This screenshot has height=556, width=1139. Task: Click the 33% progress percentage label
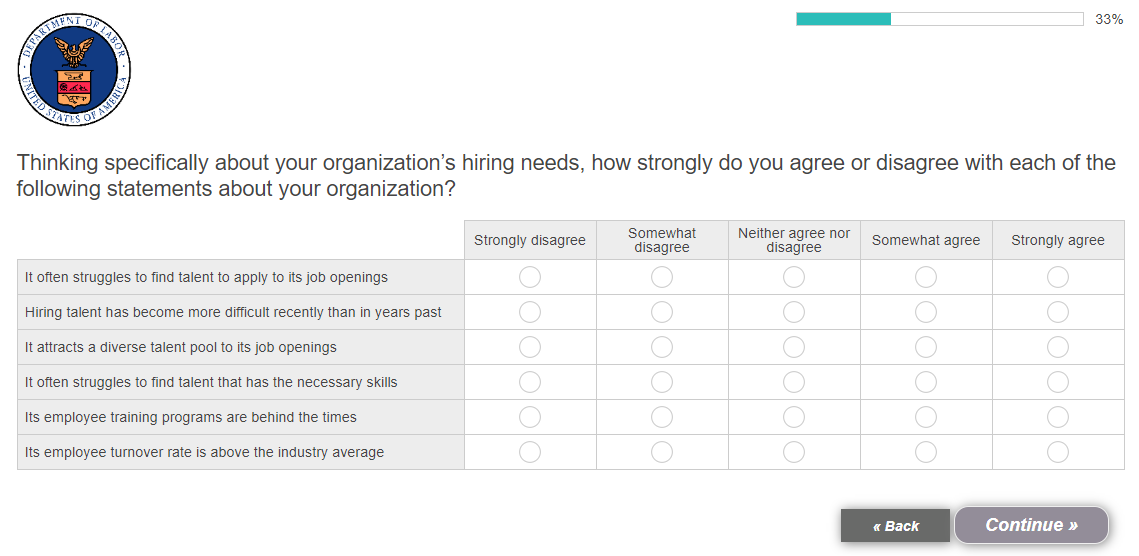pyautogui.click(x=1109, y=19)
